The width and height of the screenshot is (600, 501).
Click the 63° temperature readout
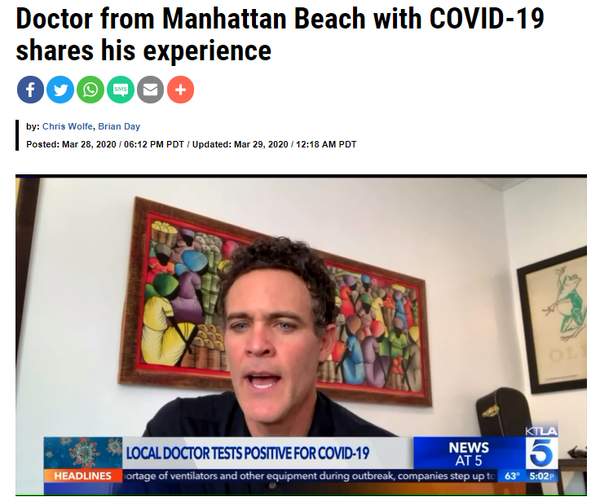[x=512, y=476]
